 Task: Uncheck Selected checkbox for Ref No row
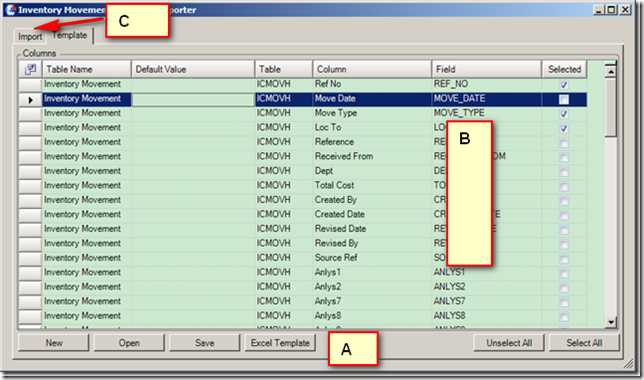[x=564, y=85]
